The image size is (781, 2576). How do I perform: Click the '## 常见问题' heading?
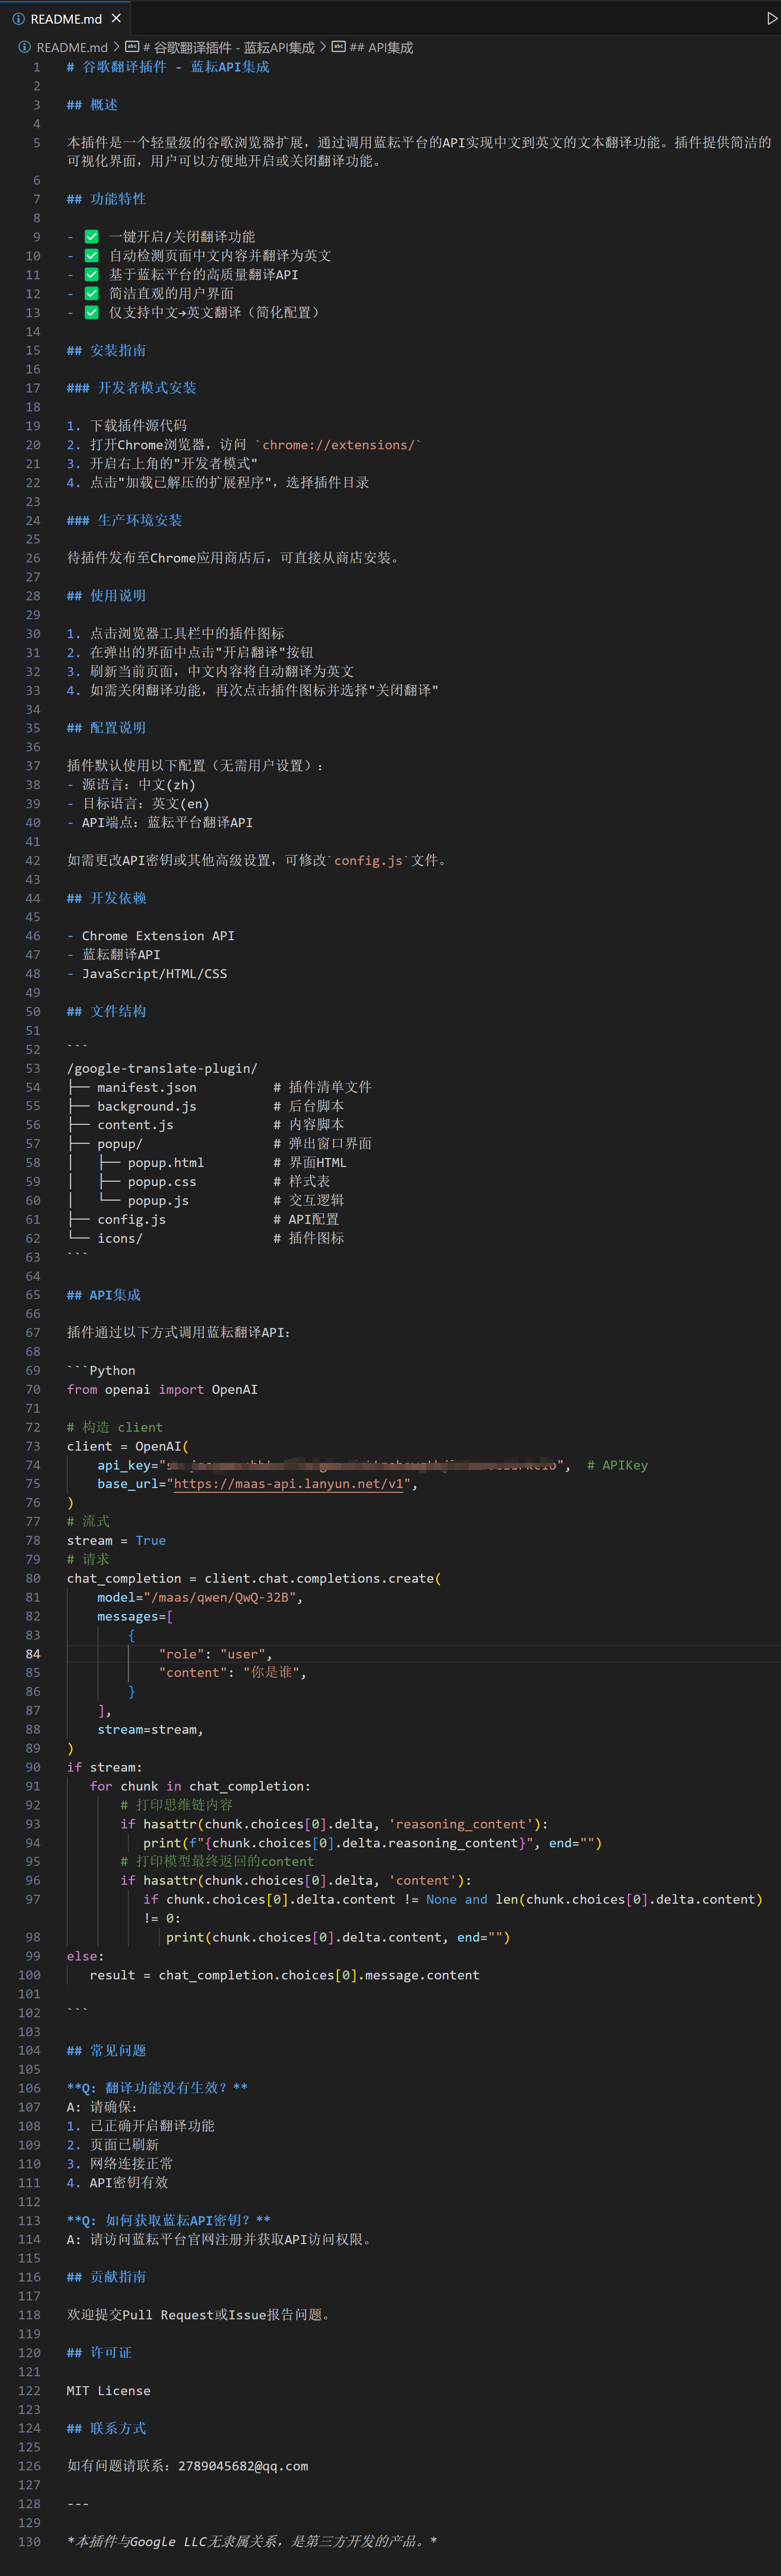106,2050
